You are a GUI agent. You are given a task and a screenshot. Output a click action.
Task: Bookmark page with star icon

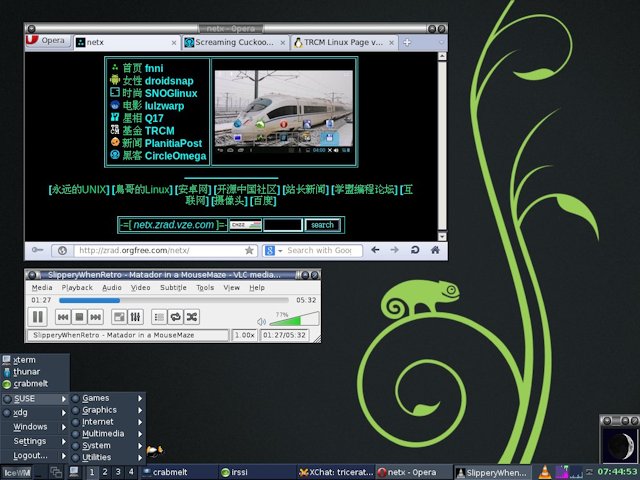(x=249, y=250)
